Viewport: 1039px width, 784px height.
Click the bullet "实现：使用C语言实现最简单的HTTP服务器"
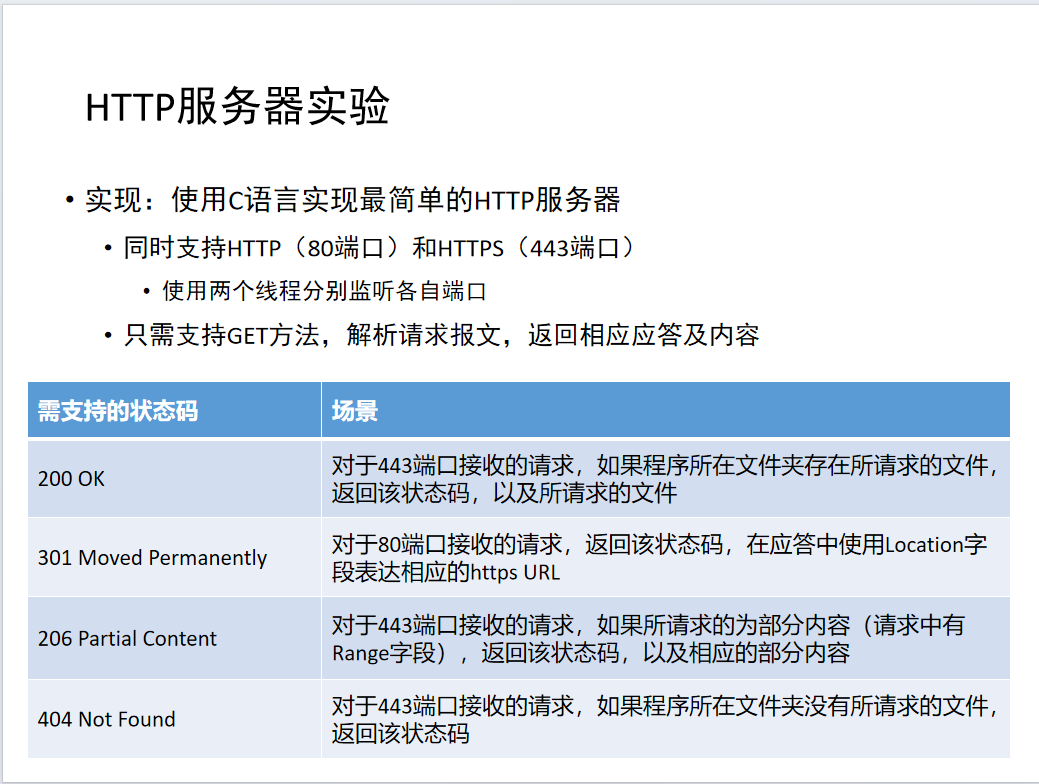click(x=353, y=199)
